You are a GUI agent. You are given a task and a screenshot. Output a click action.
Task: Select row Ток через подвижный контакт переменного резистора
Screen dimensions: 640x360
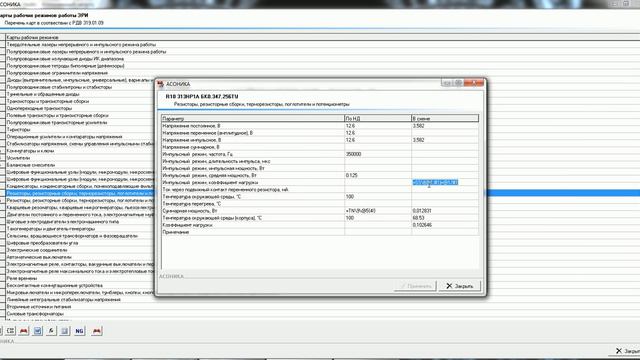(320, 190)
